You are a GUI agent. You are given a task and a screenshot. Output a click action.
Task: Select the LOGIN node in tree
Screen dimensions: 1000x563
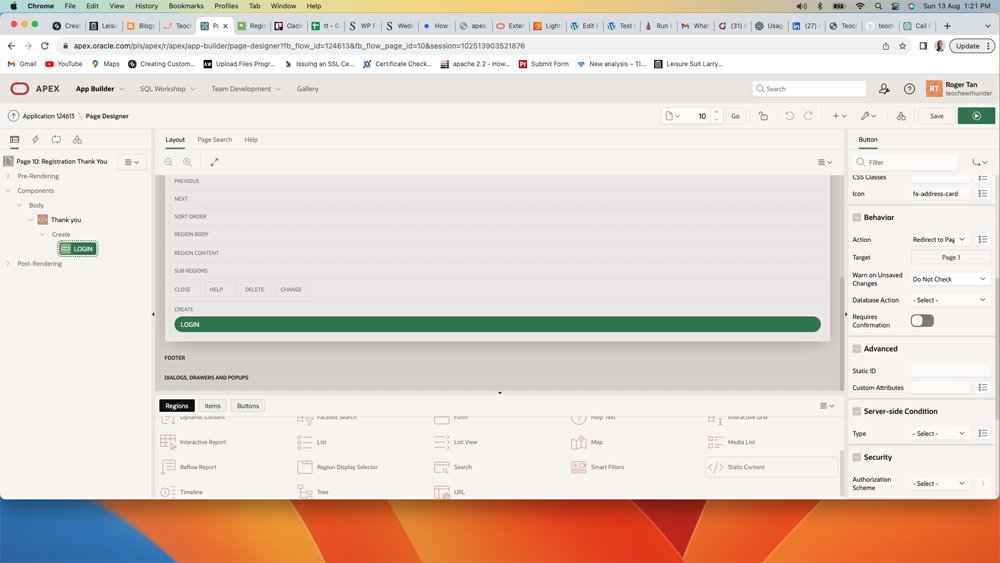click(x=78, y=249)
